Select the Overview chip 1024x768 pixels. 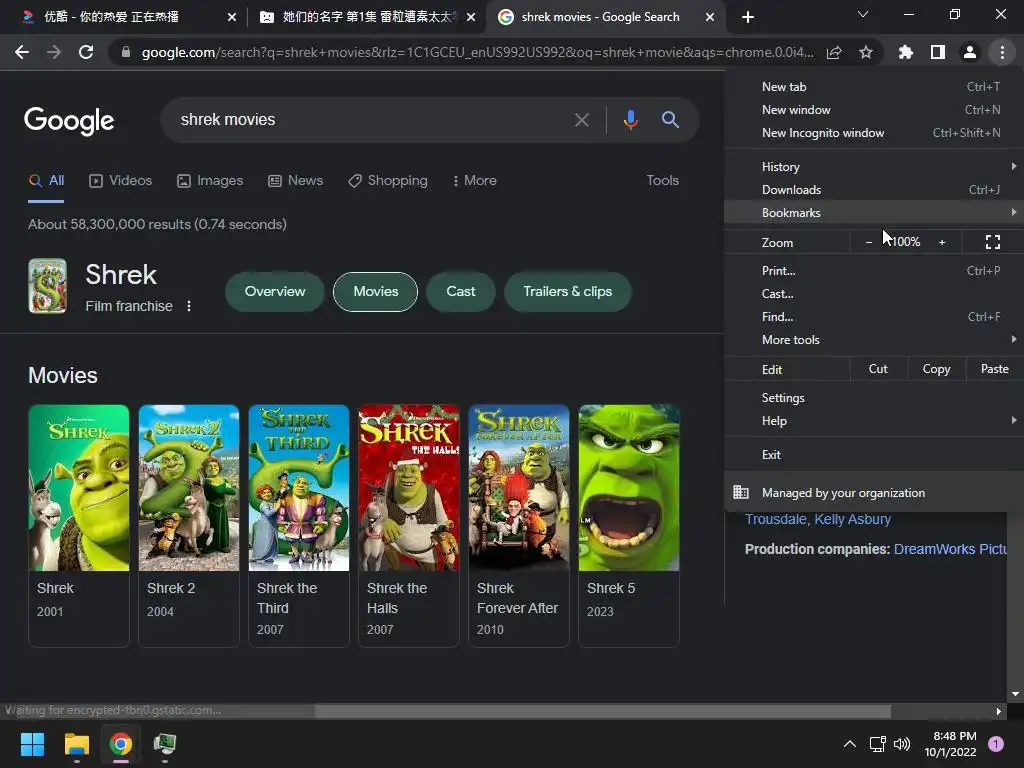click(275, 292)
